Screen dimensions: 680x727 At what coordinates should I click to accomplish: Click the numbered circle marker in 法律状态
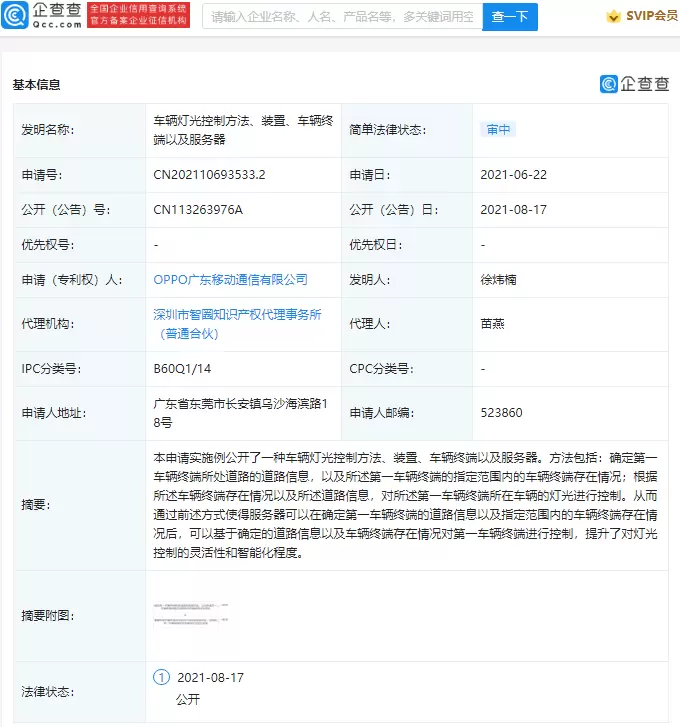[x=162, y=677]
